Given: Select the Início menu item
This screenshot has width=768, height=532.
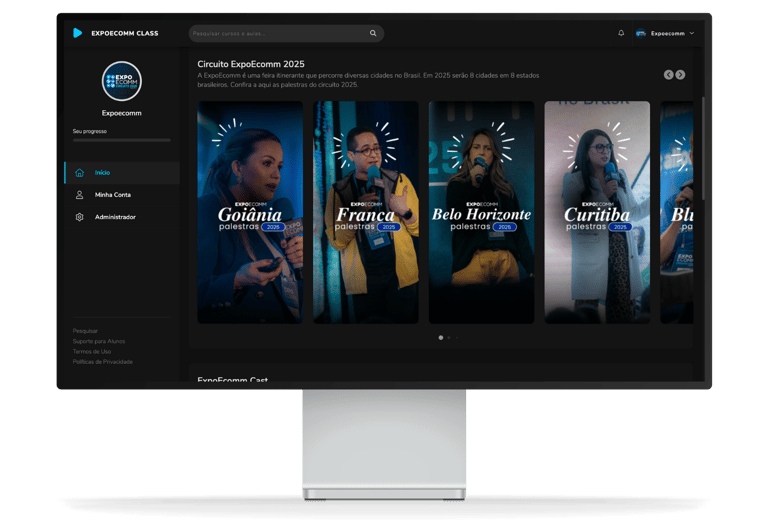Looking at the screenshot, I should click(x=122, y=172).
